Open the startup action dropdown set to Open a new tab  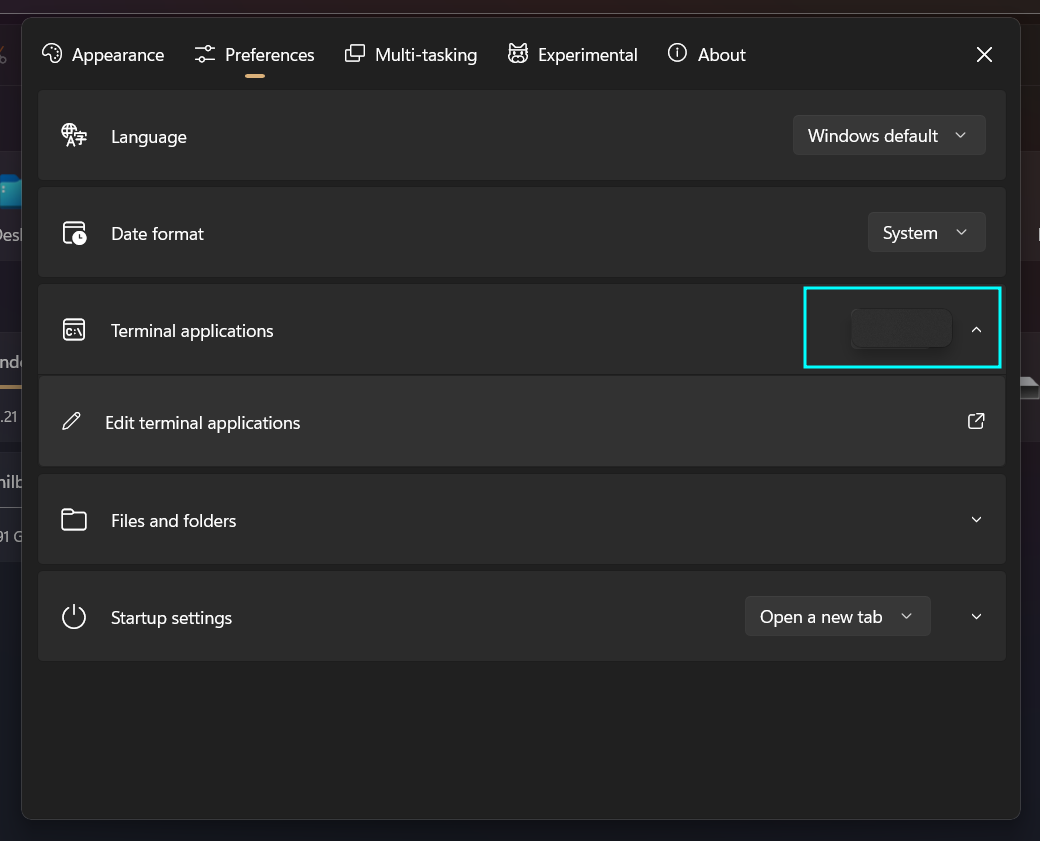[837, 616]
